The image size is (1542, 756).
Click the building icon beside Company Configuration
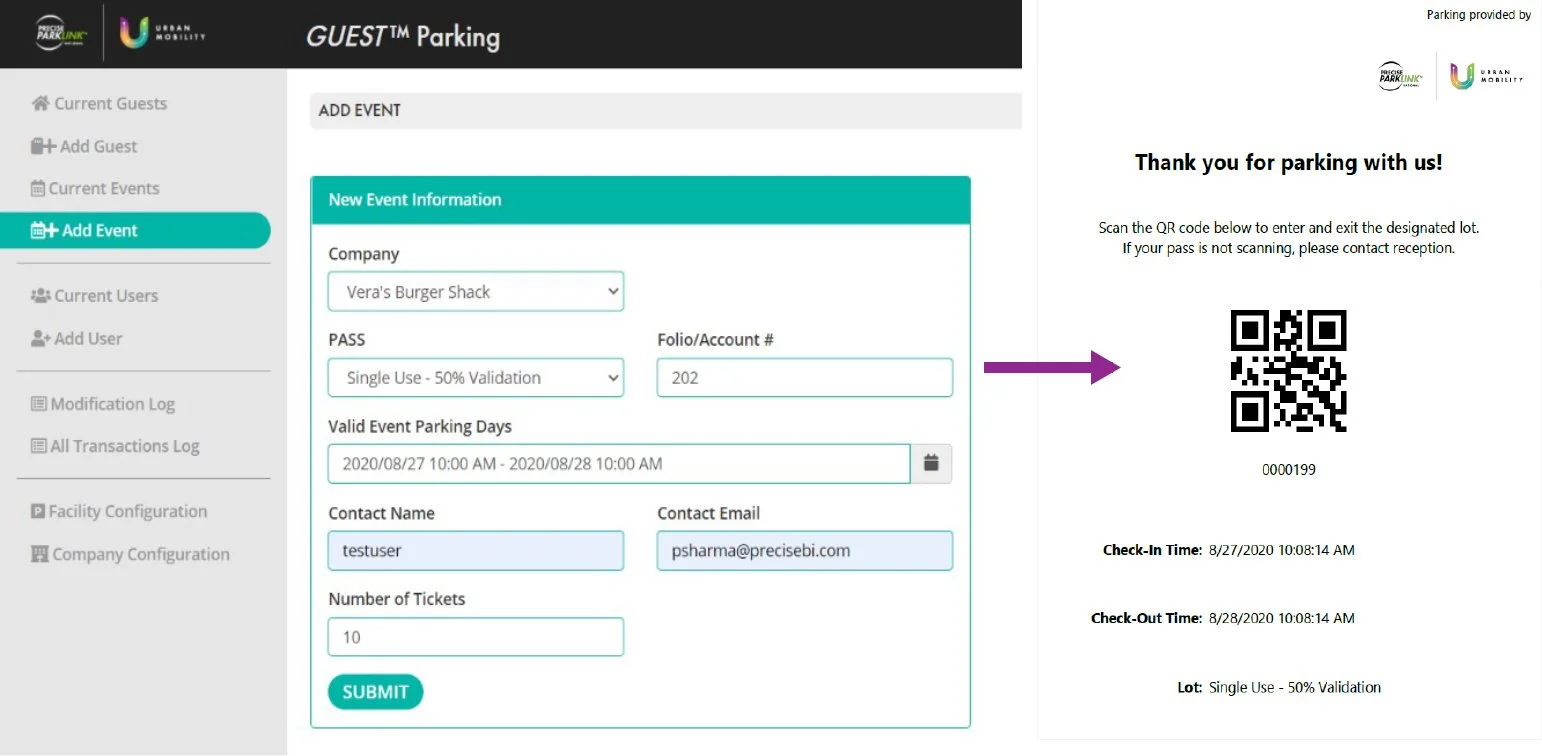click(40, 554)
